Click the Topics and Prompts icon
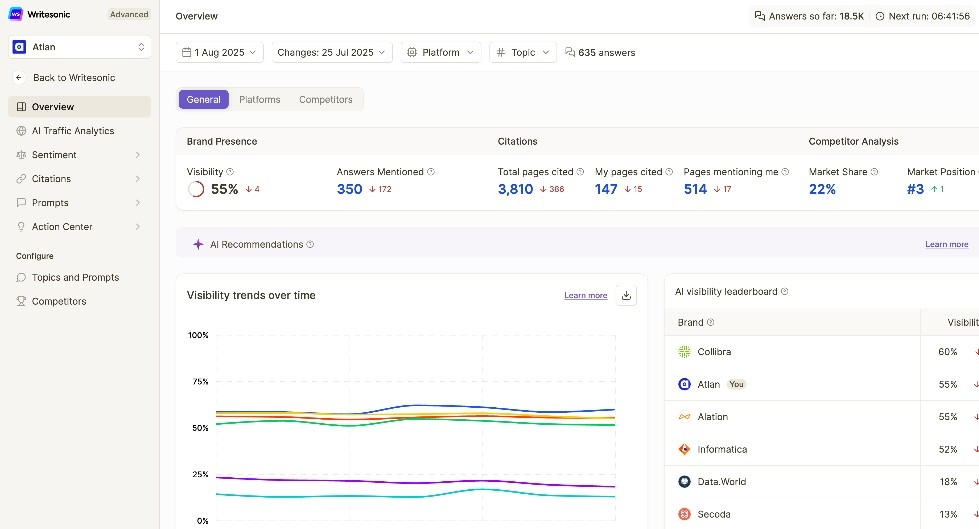Image resolution: width=979 pixels, height=529 pixels. click(x=21, y=277)
